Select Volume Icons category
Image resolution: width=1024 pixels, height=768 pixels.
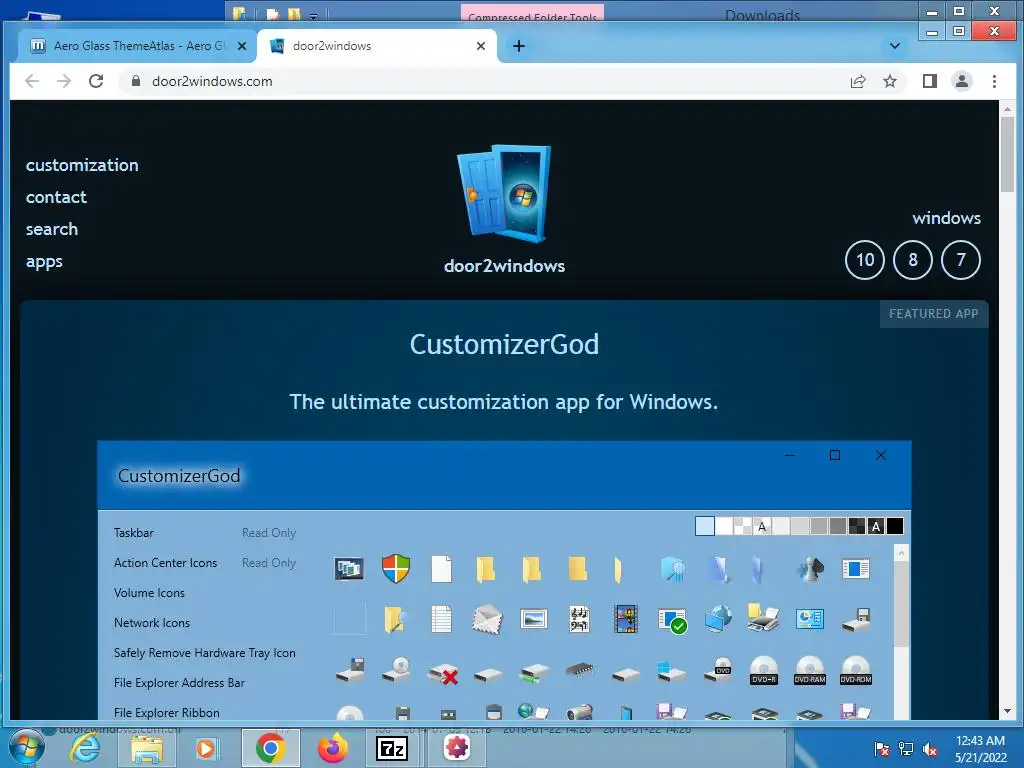pyautogui.click(x=149, y=593)
